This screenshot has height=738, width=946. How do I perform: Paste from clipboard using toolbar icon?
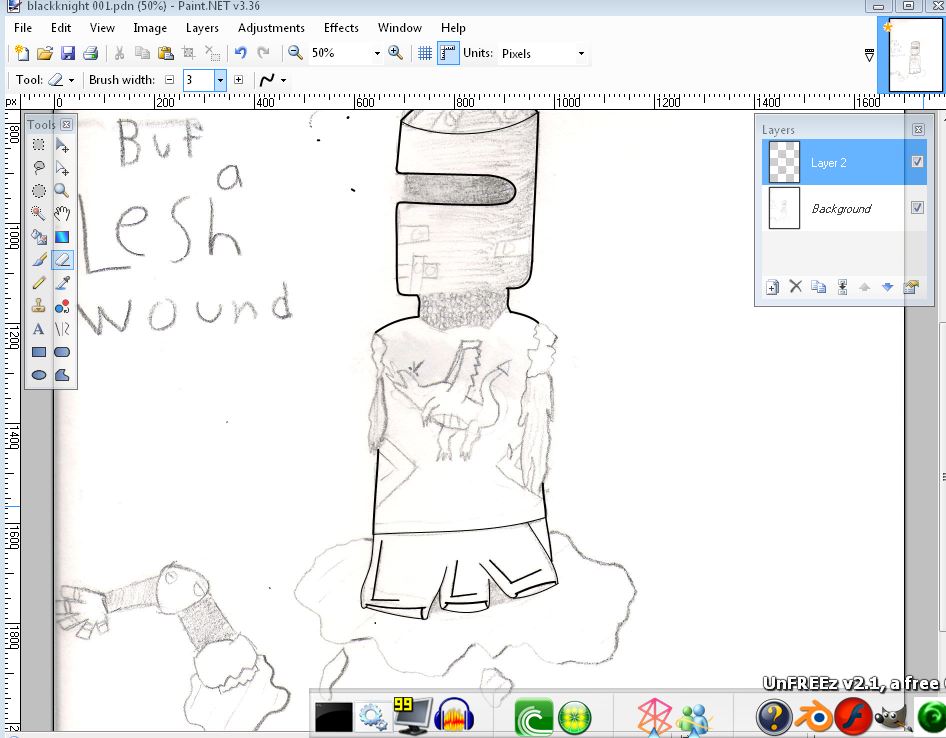coord(165,53)
